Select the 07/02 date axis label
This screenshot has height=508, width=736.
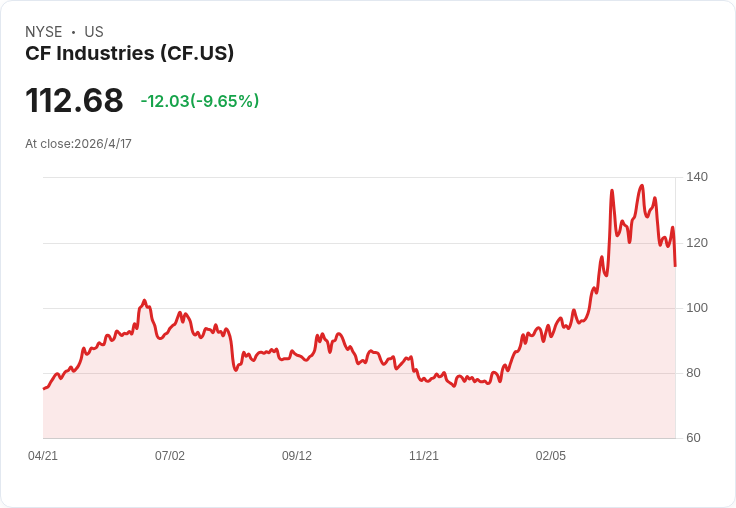(170, 456)
